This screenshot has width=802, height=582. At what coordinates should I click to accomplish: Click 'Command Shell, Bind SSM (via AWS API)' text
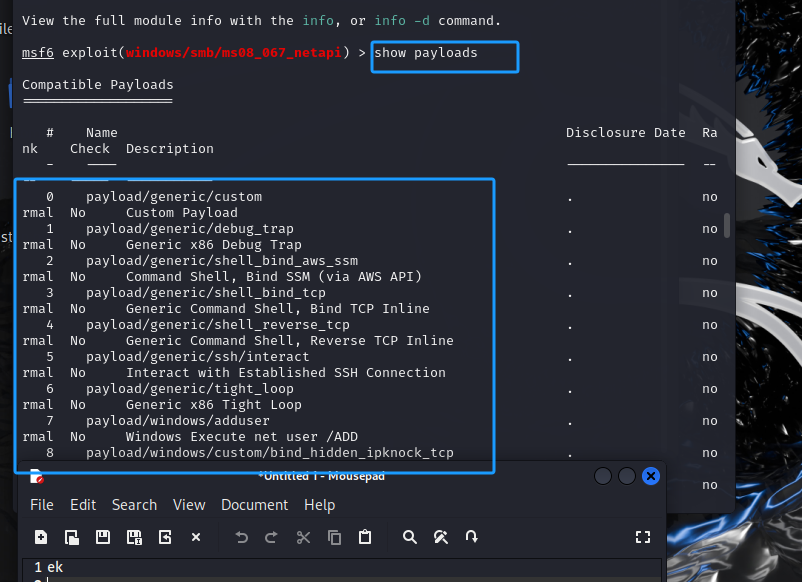click(x=274, y=277)
